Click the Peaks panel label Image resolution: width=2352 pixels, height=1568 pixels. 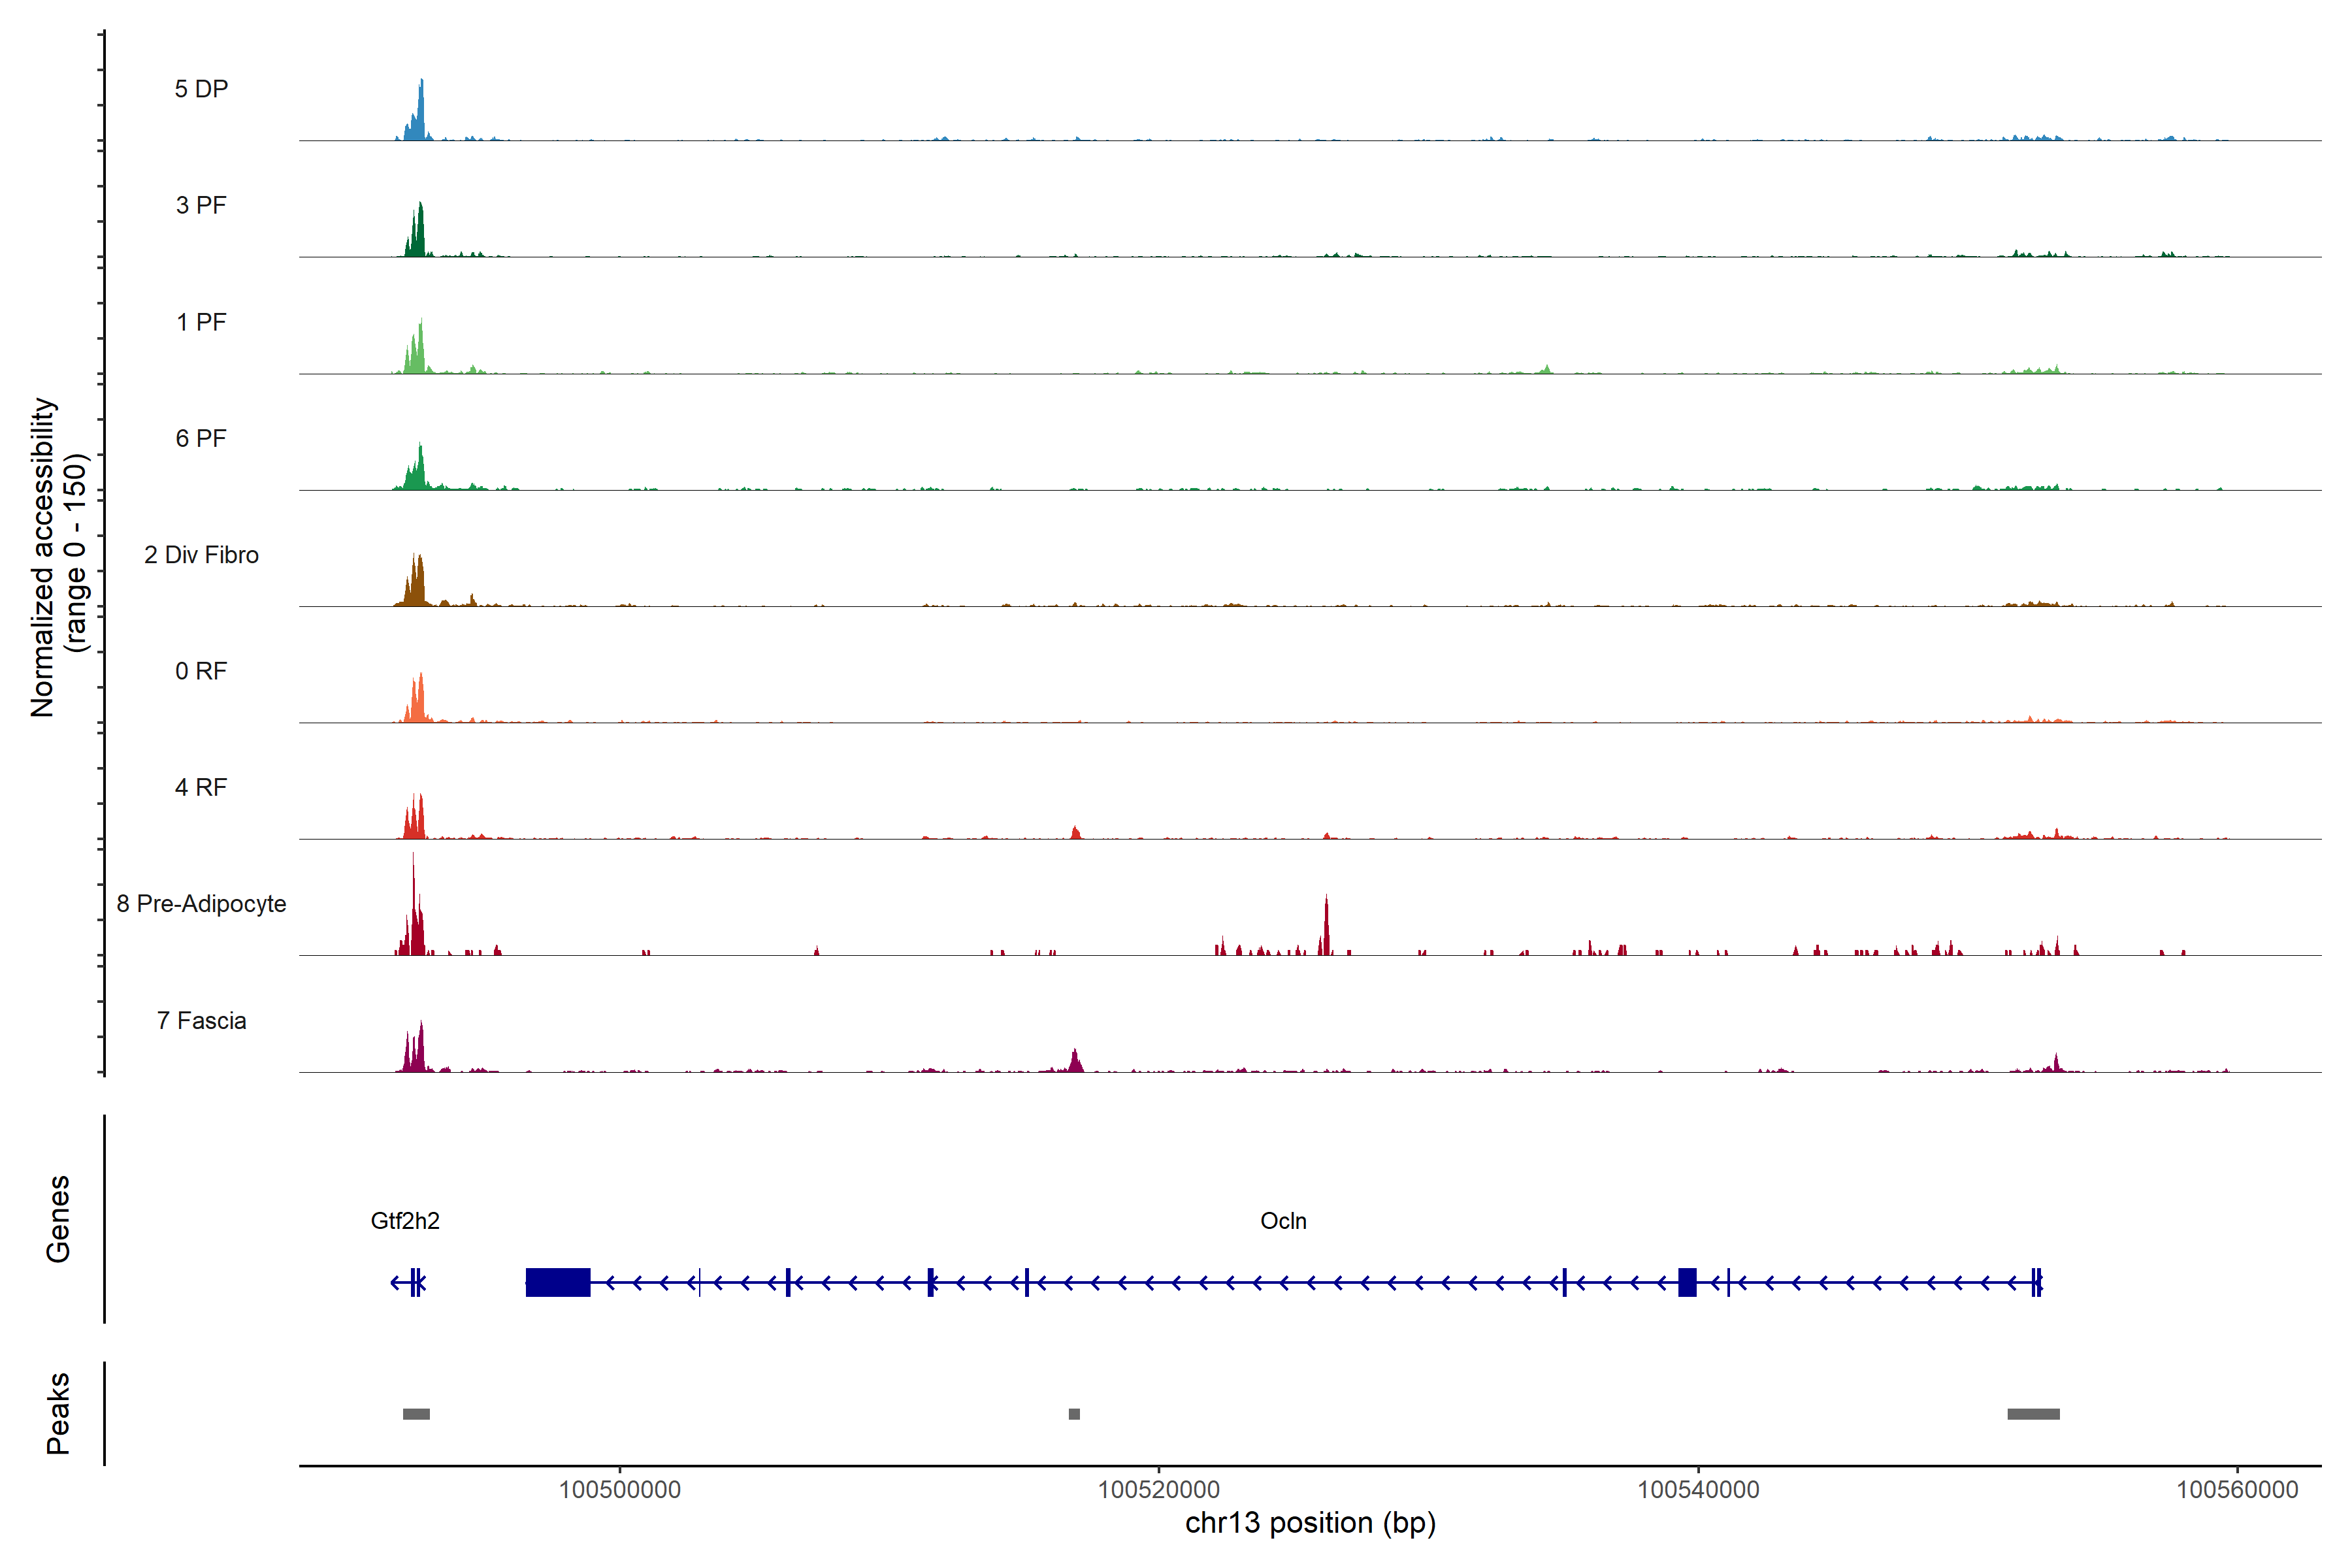click(58, 1413)
